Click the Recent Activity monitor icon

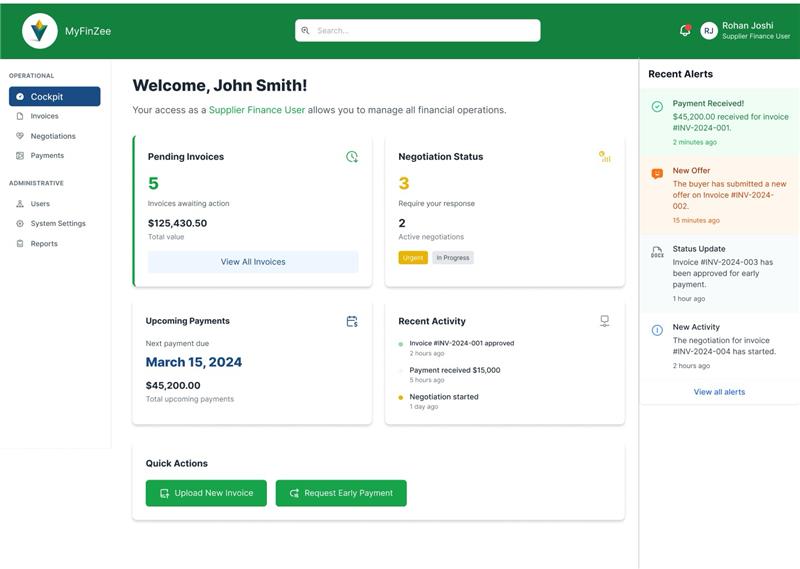(x=604, y=321)
